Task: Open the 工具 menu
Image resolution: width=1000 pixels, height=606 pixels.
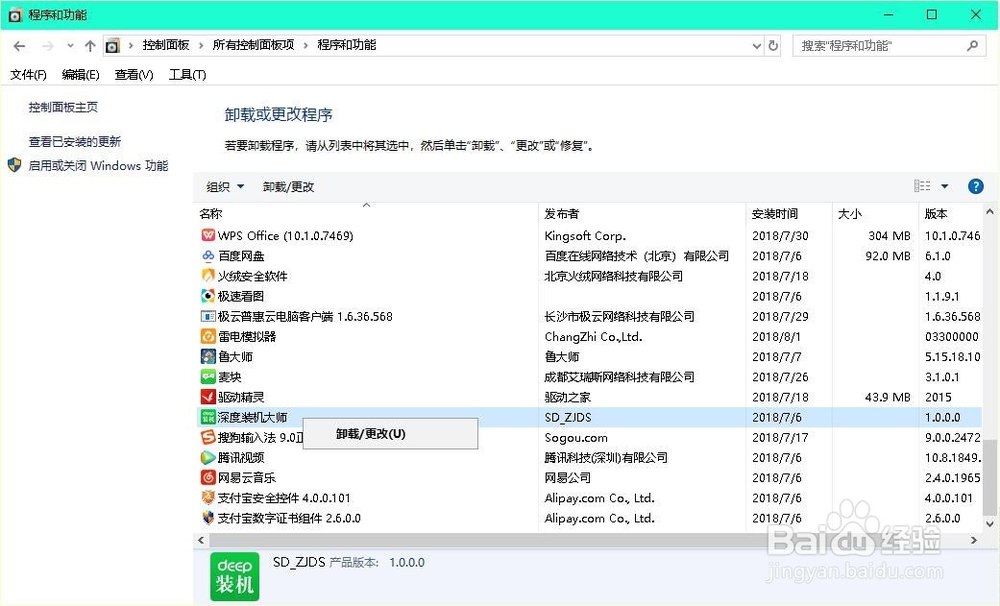Action: click(186, 74)
